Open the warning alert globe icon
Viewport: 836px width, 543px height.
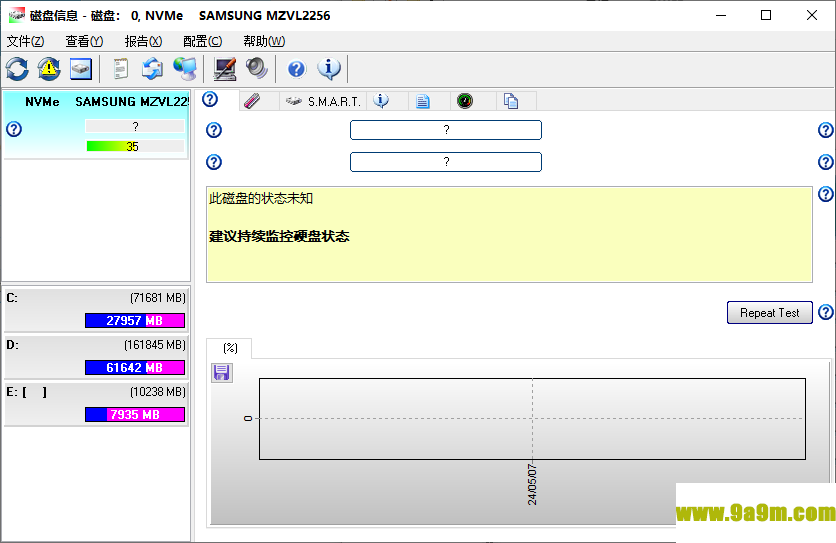[49, 69]
